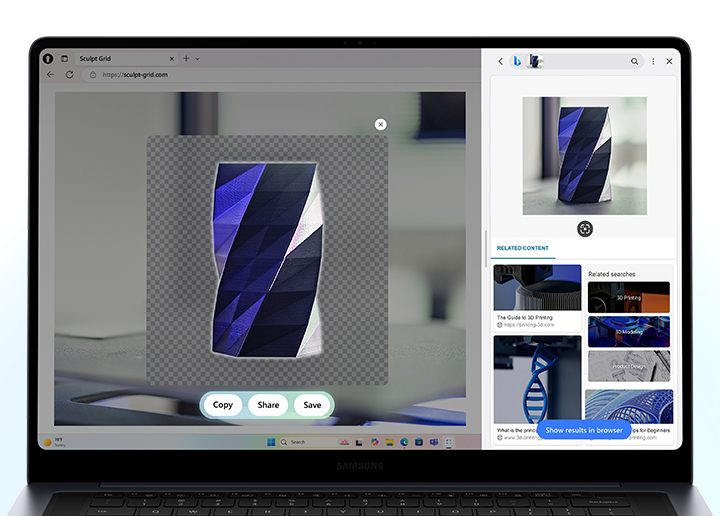
Task: Select the 3D Modeling related search
Action: (x=629, y=331)
